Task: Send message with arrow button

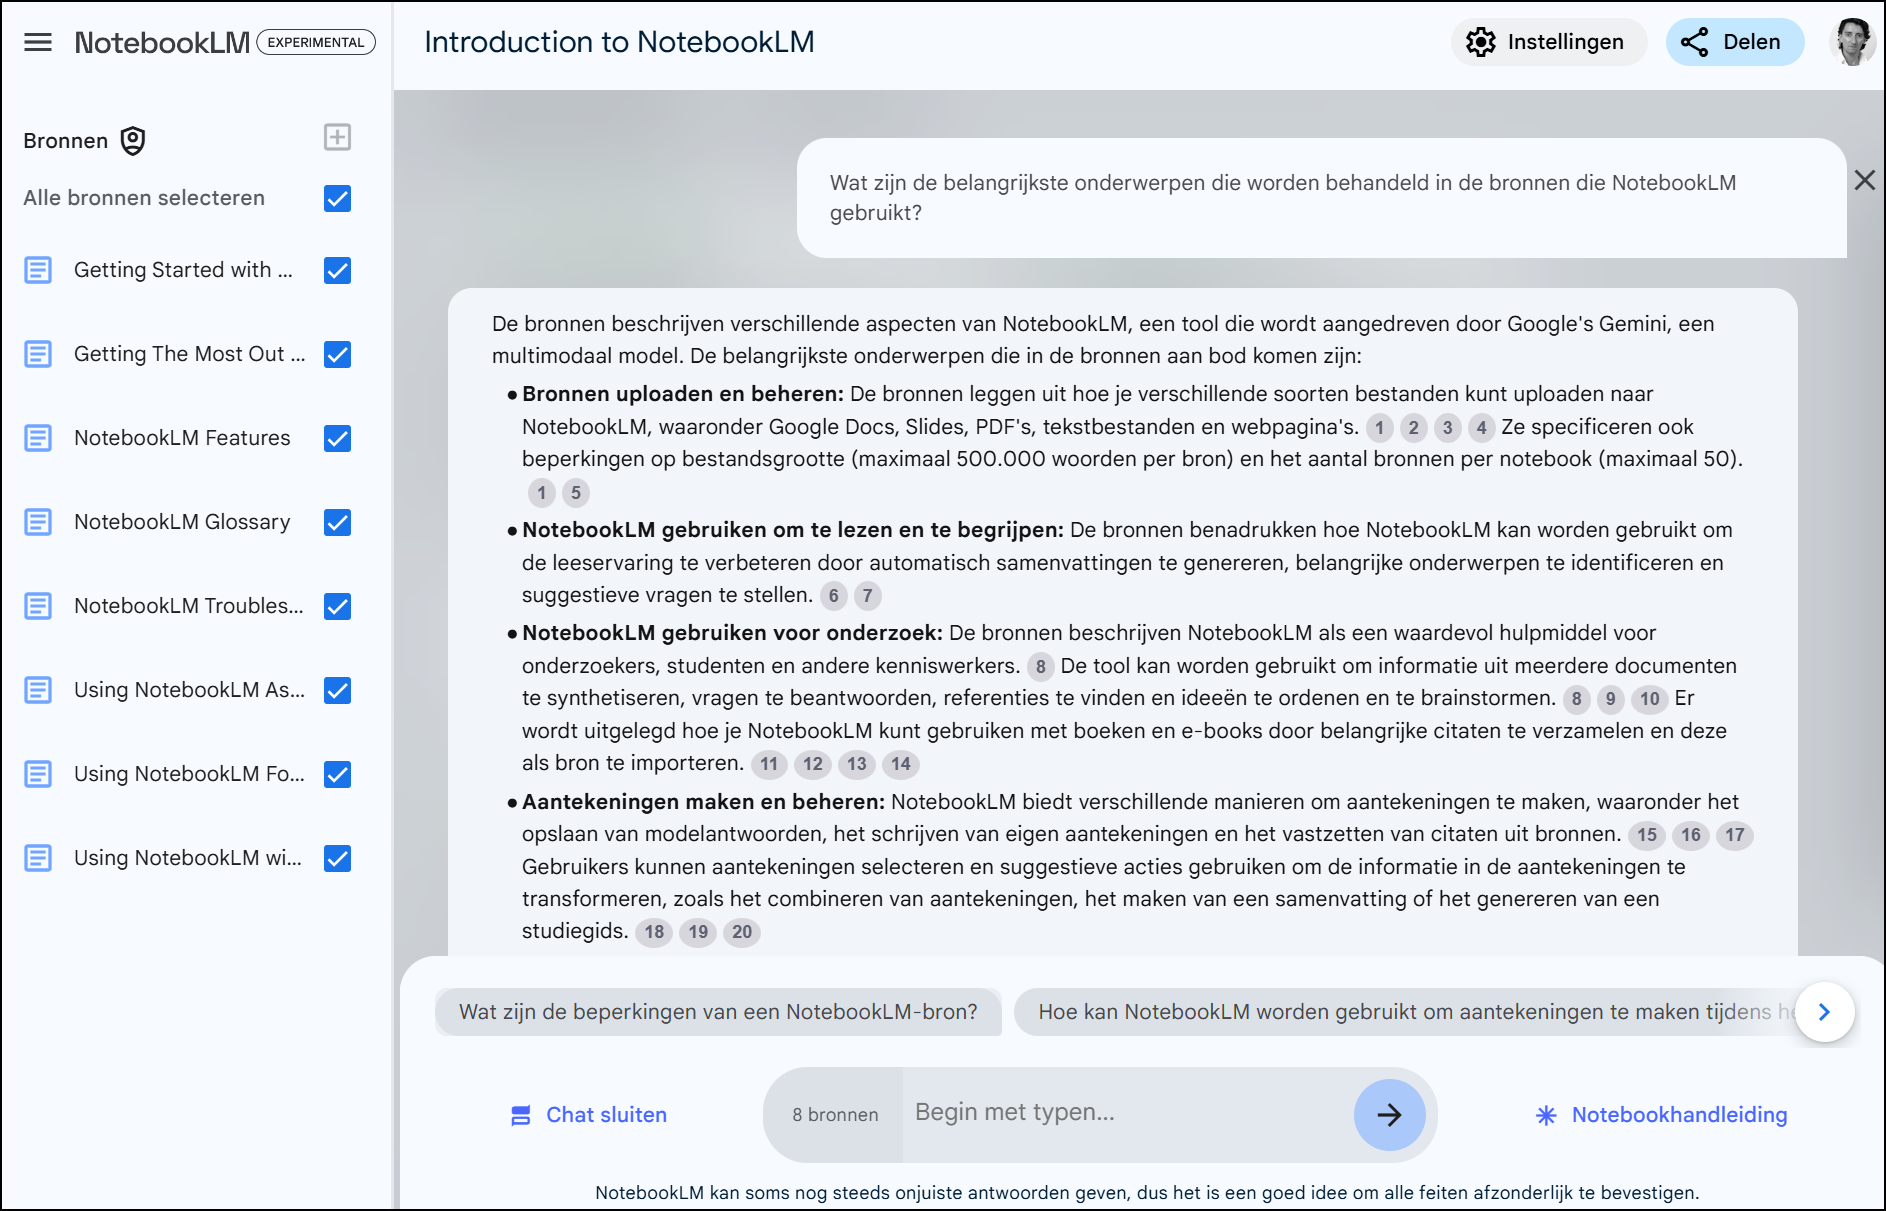Action: tap(1389, 1115)
